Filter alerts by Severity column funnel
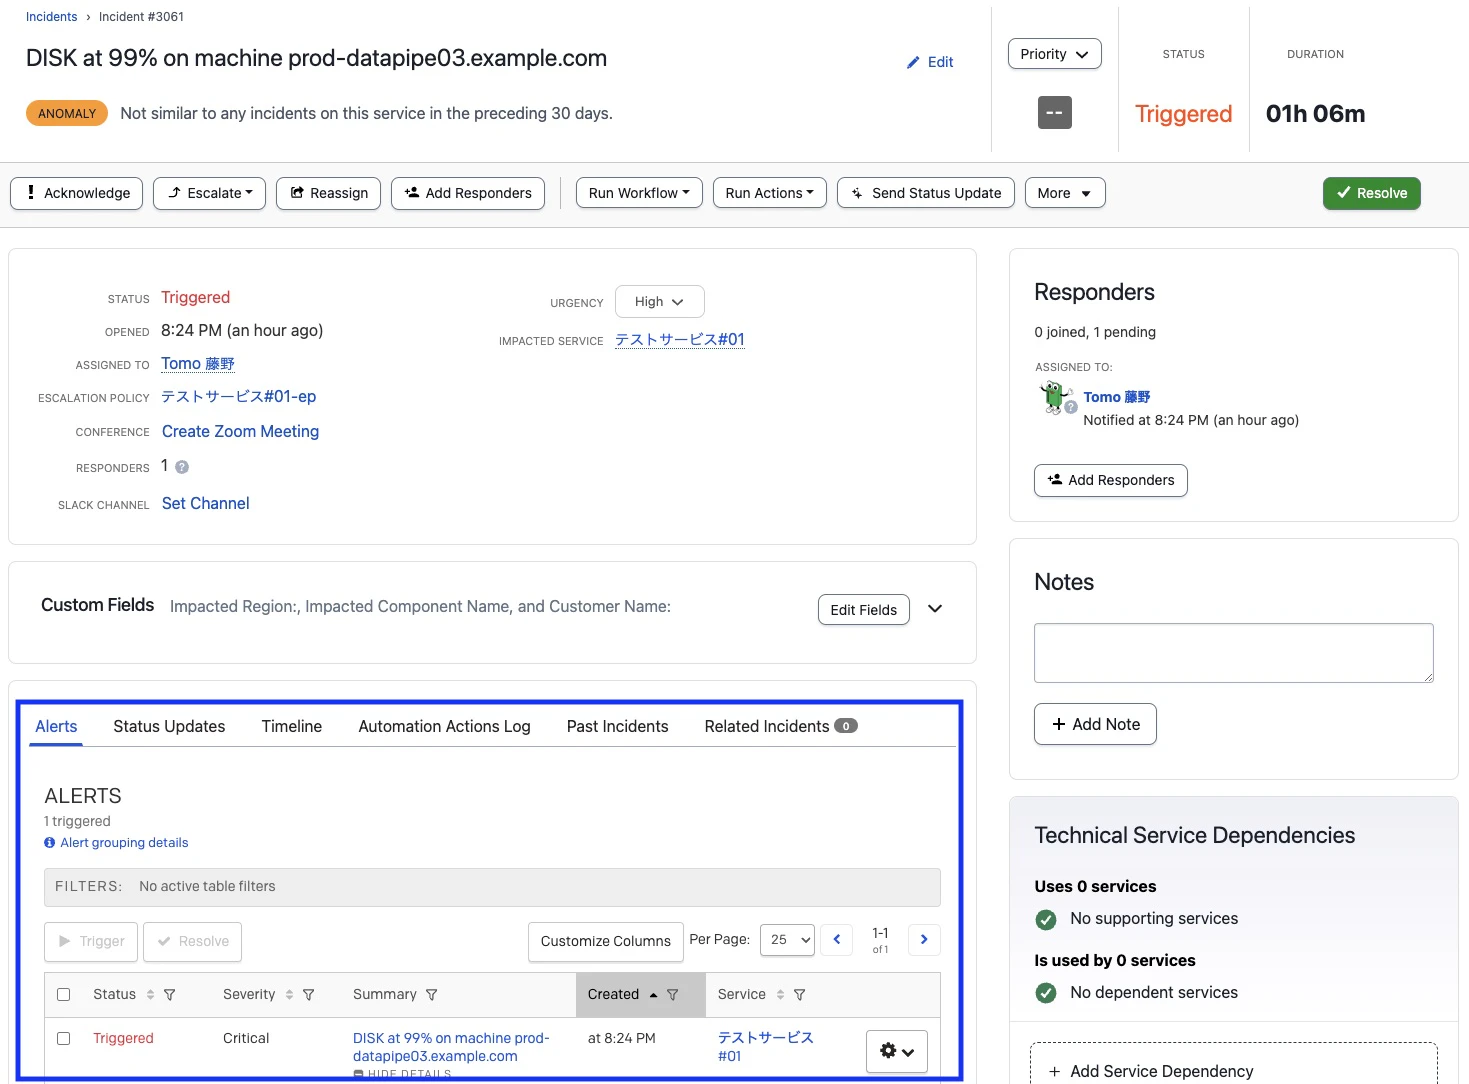 pyautogui.click(x=309, y=995)
